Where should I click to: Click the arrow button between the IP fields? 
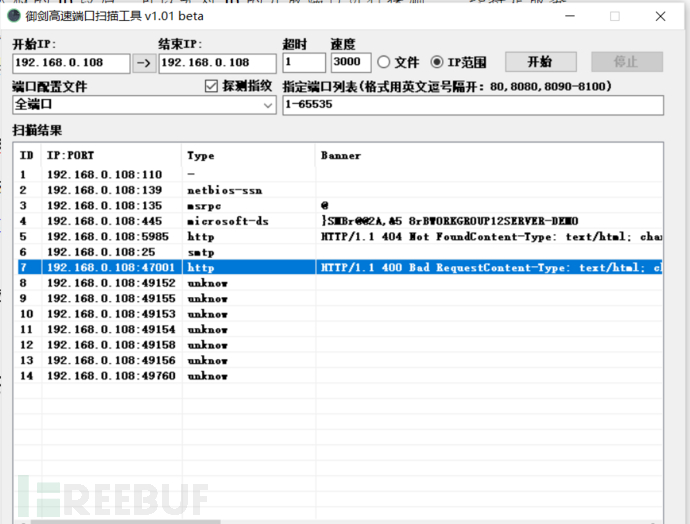click(144, 63)
